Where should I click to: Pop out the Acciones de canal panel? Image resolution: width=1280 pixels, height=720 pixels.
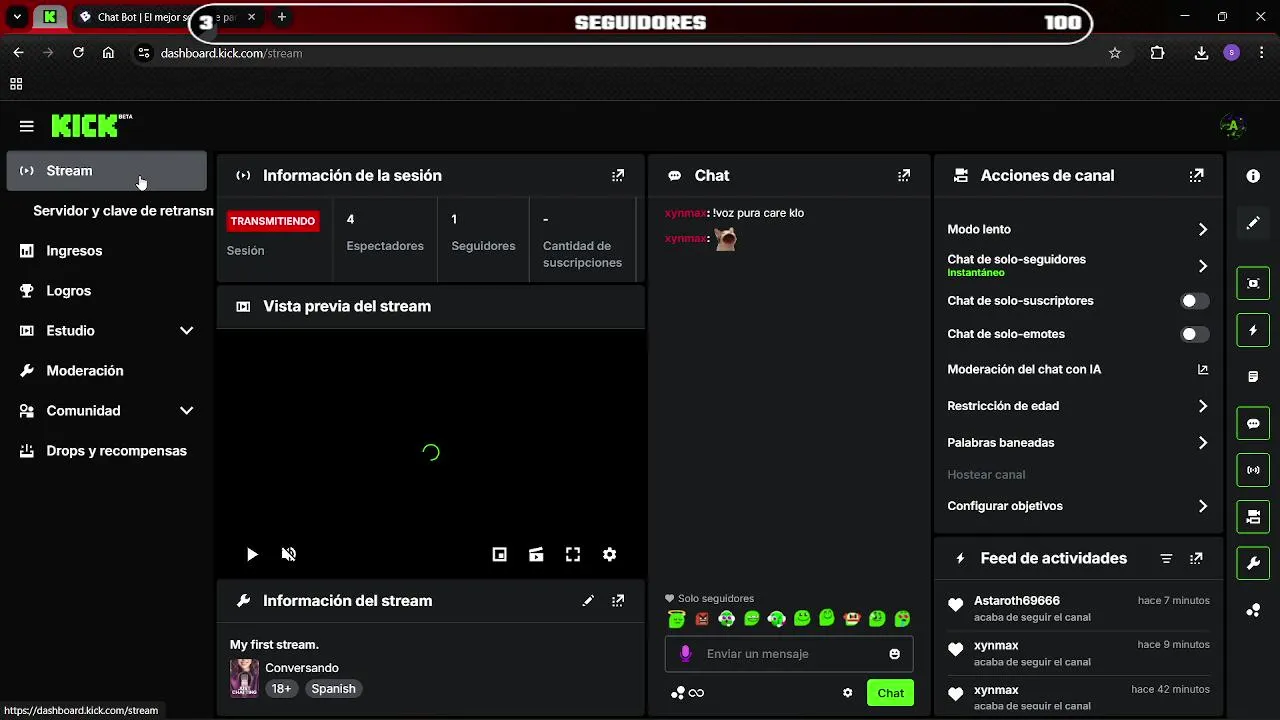[x=1196, y=175]
